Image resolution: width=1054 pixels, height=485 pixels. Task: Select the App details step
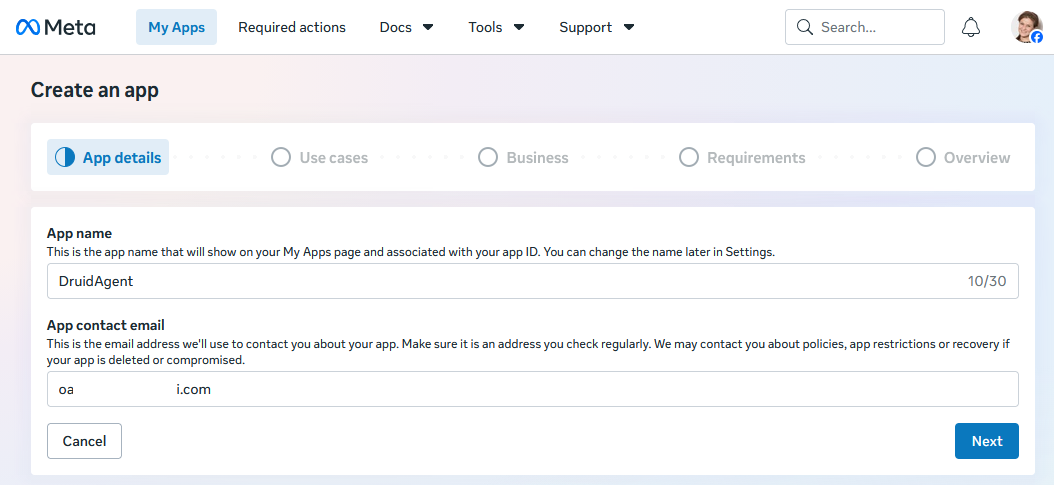pos(108,157)
